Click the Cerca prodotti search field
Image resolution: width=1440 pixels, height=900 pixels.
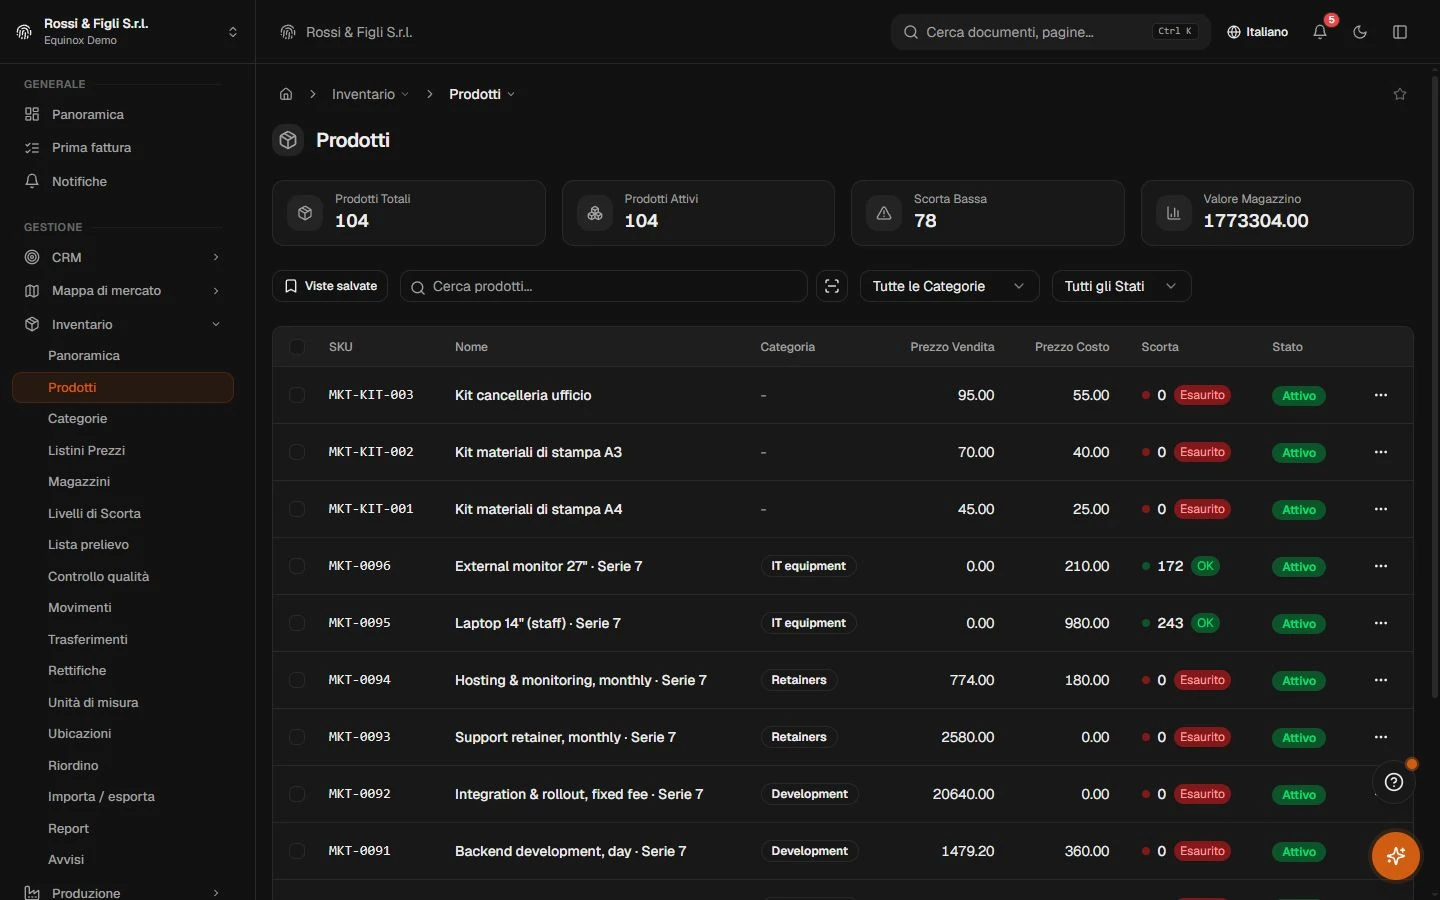coord(604,286)
